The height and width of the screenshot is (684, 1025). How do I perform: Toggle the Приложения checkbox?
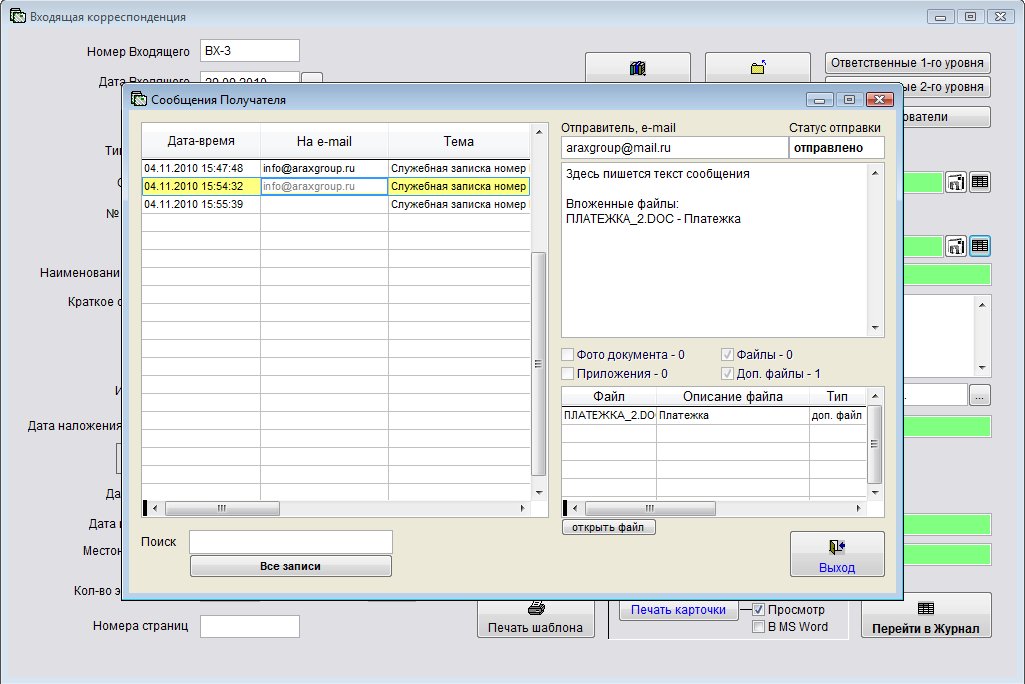[568, 374]
